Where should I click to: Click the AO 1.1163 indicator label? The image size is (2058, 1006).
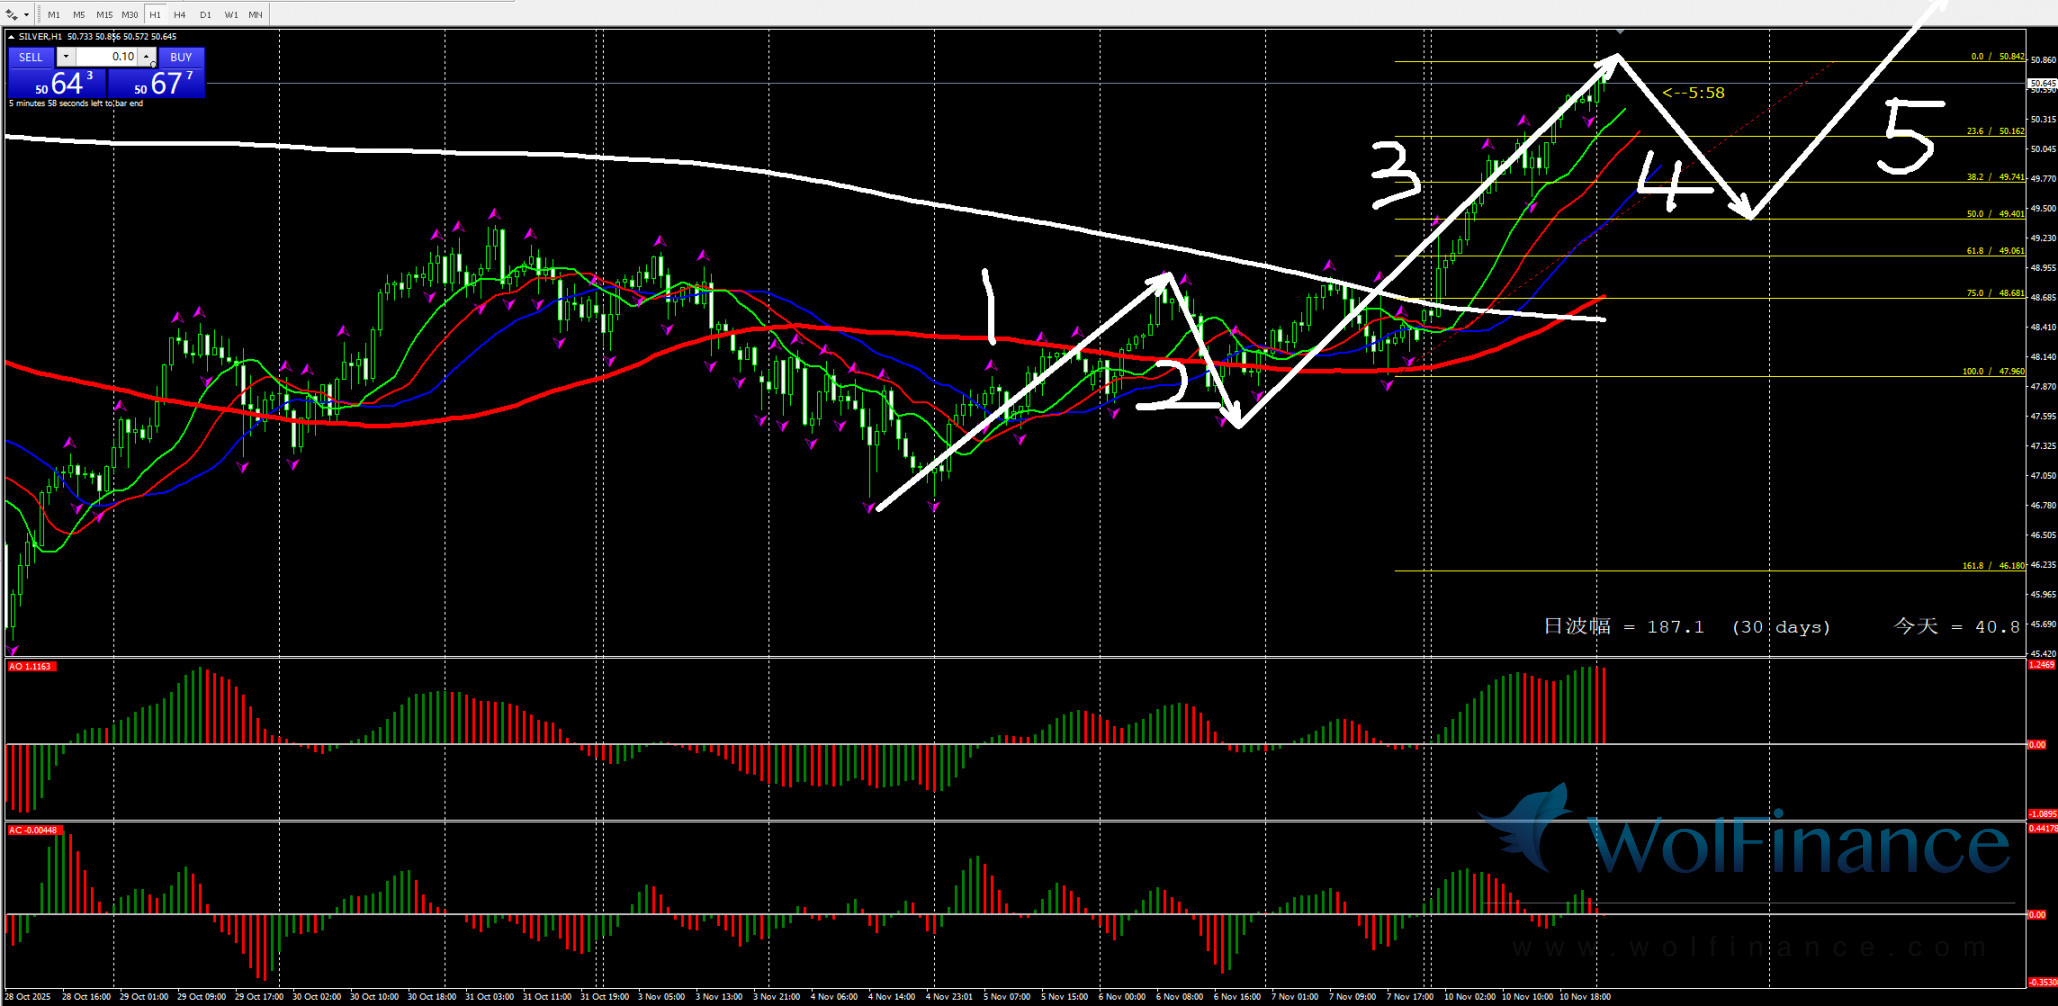[x=31, y=667]
